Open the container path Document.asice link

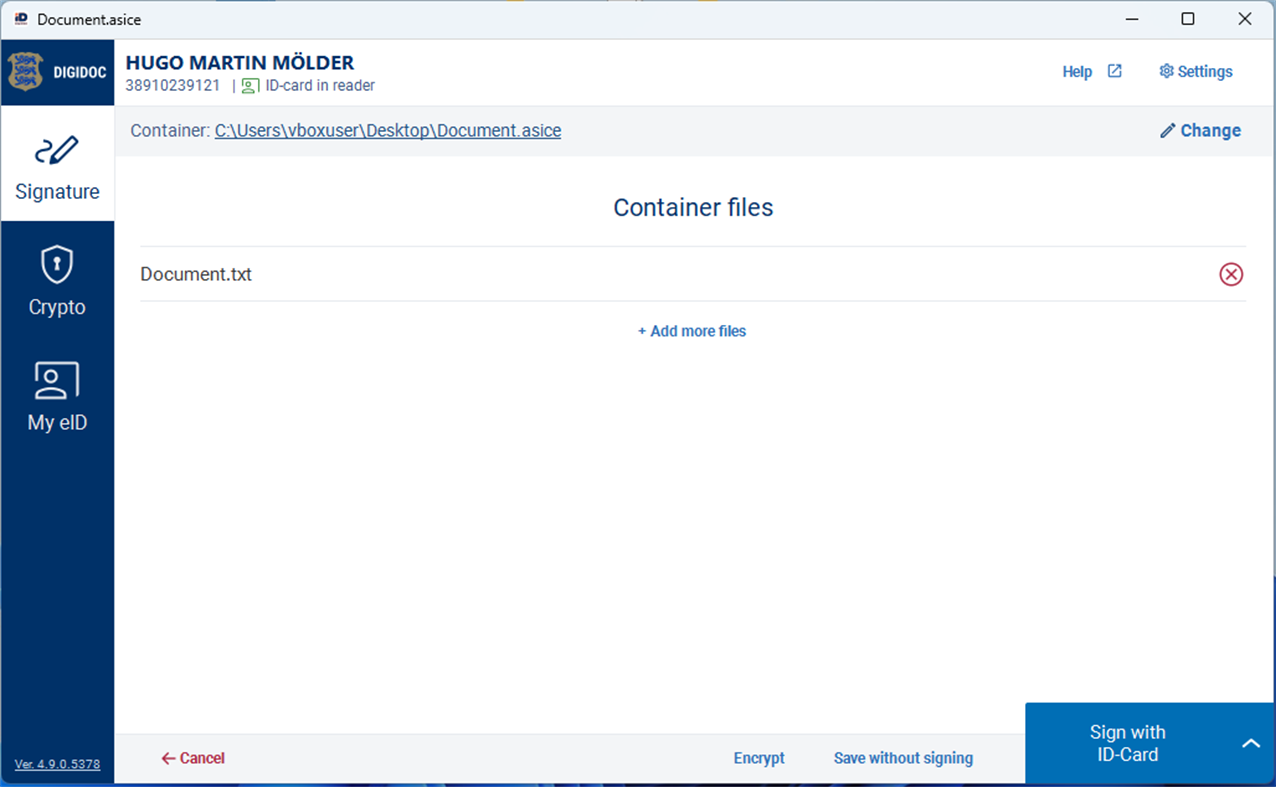[388, 131]
